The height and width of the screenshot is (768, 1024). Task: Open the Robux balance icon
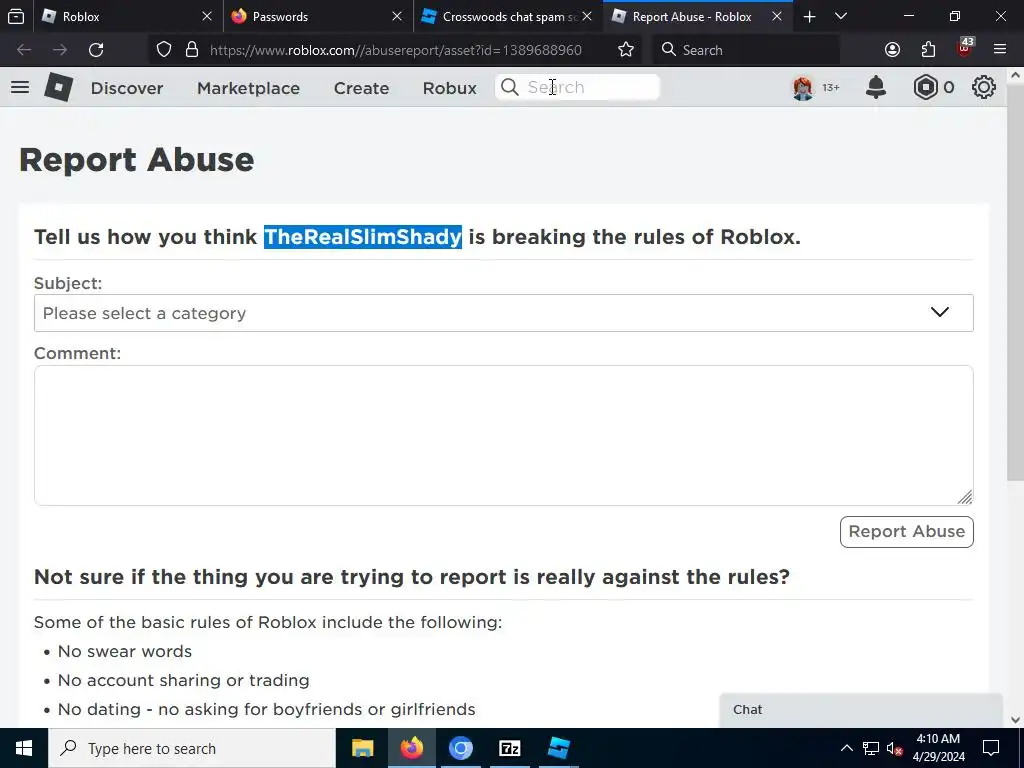[925, 87]
